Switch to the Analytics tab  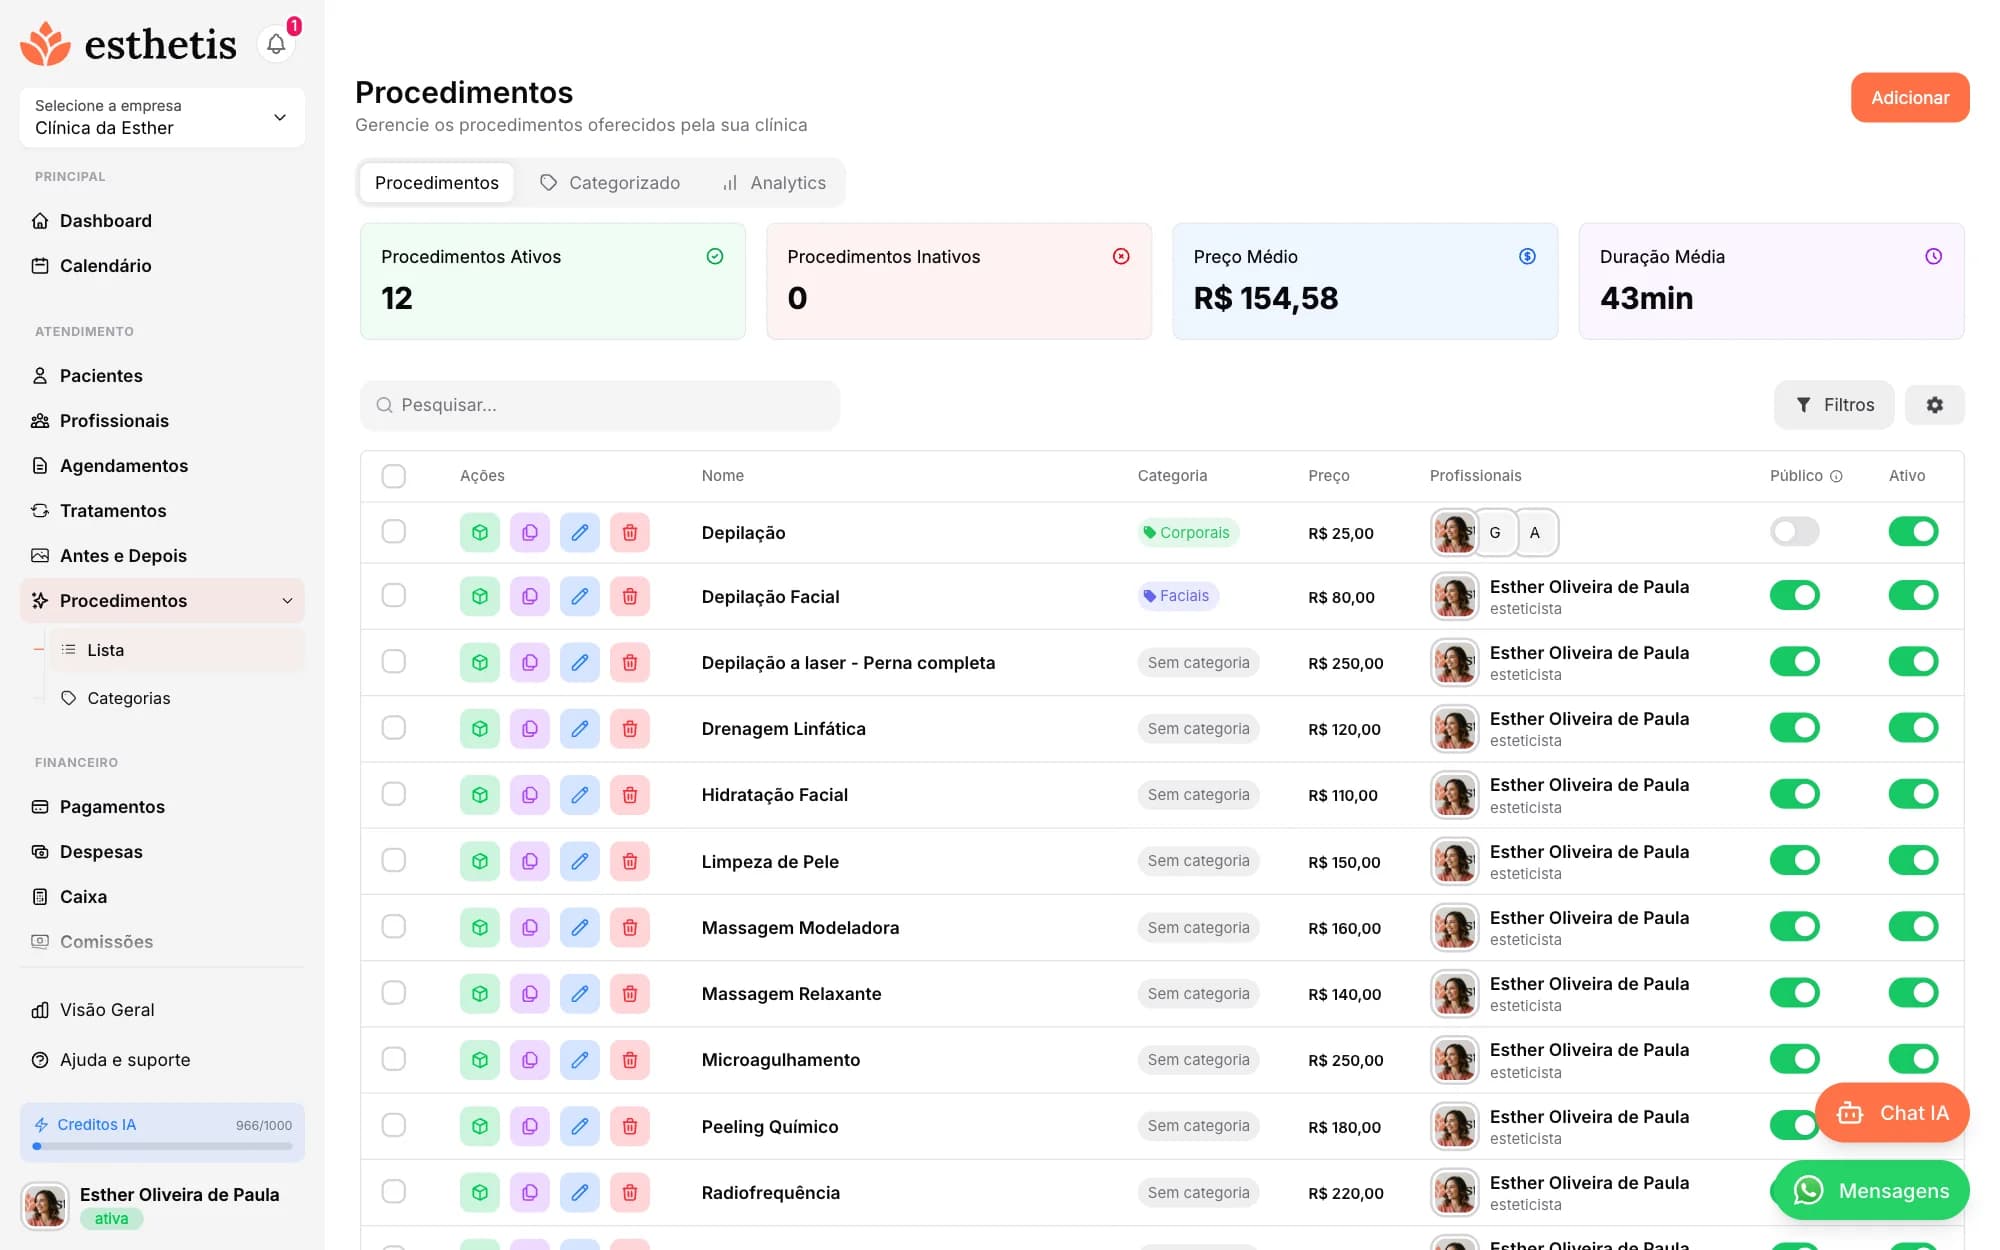(774, 183)
